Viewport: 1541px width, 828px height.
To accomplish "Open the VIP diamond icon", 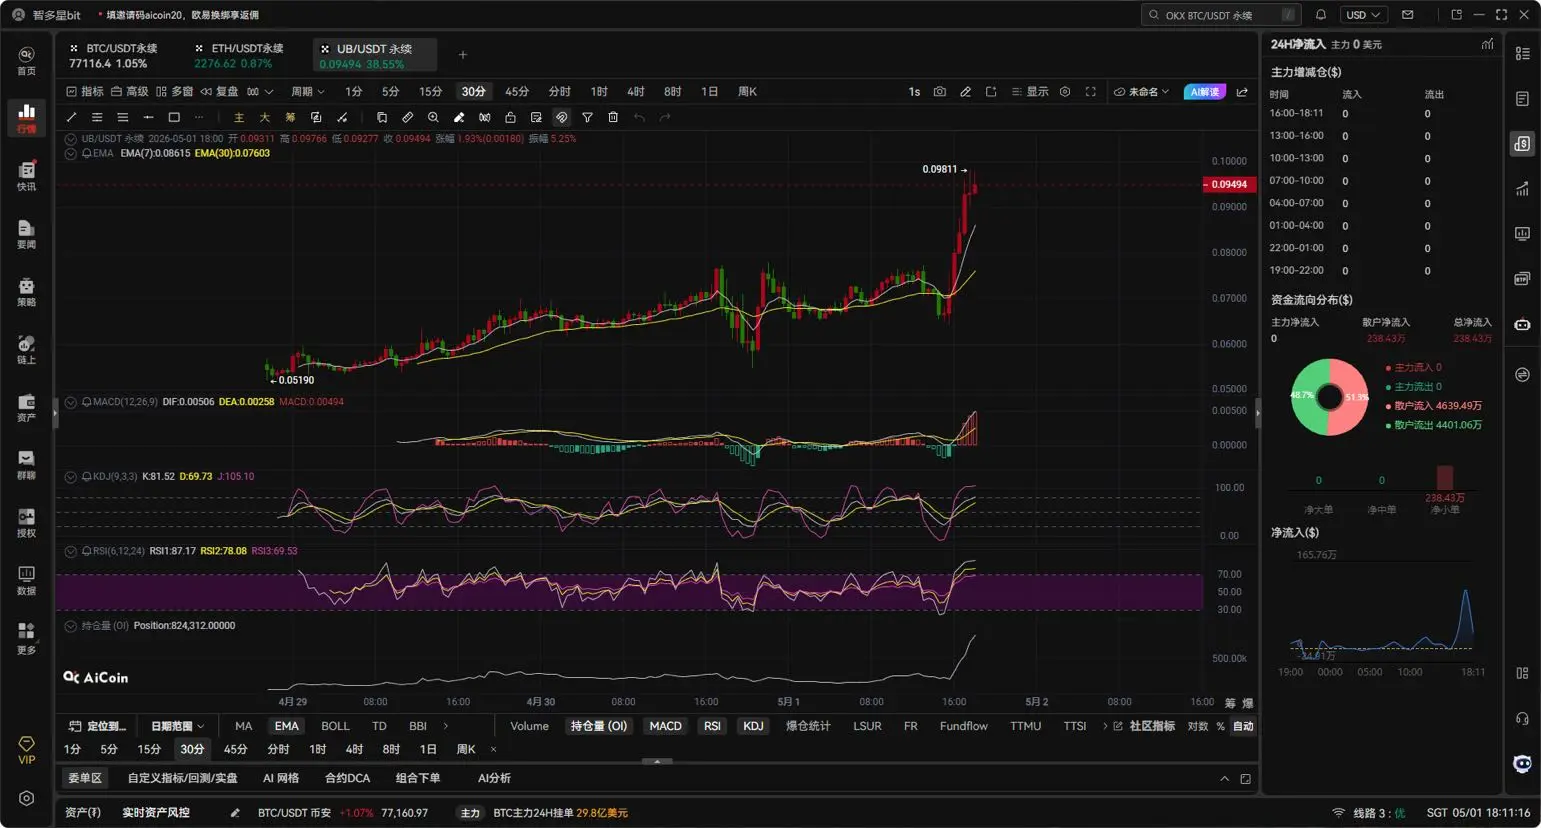I will coord(26,749).
